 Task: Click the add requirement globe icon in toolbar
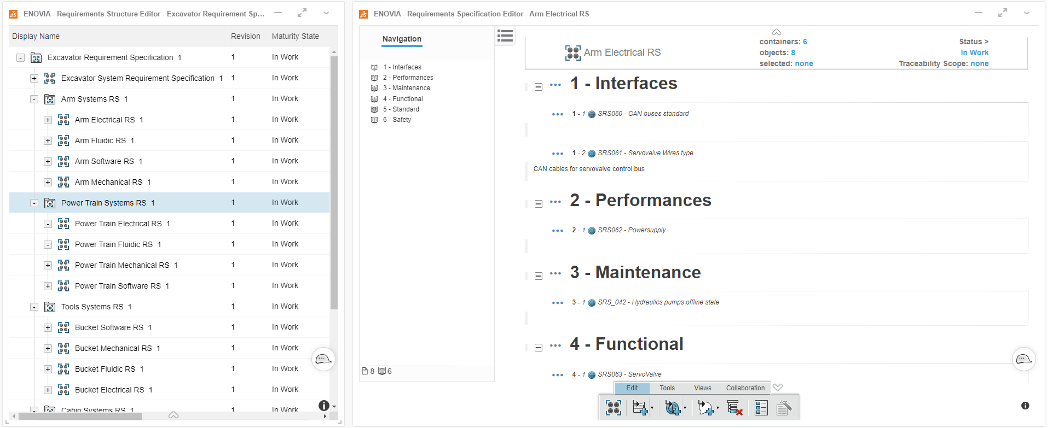pos(672,408)
